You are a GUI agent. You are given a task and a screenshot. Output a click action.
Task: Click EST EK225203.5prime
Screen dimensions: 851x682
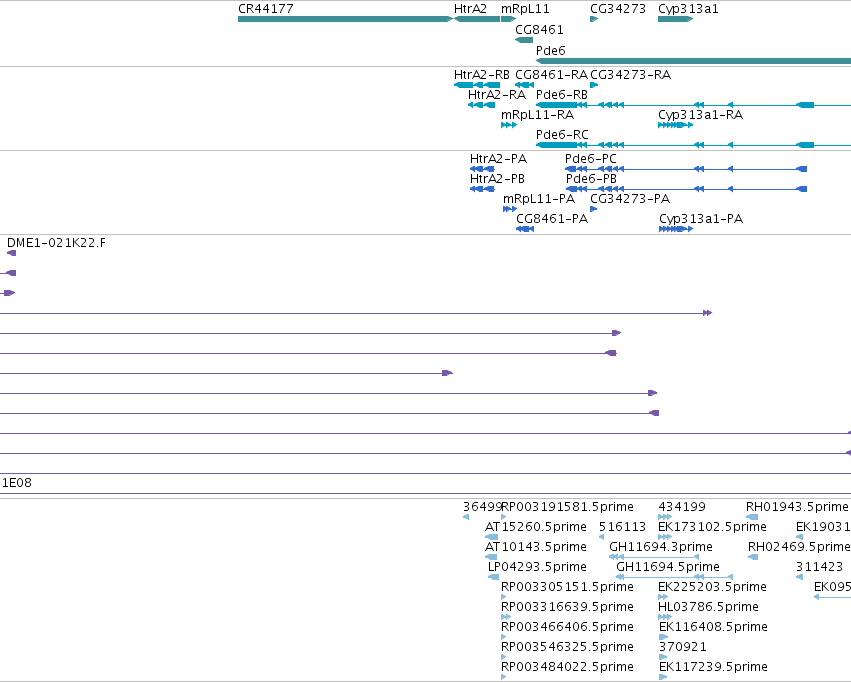(x=713, y=587)
